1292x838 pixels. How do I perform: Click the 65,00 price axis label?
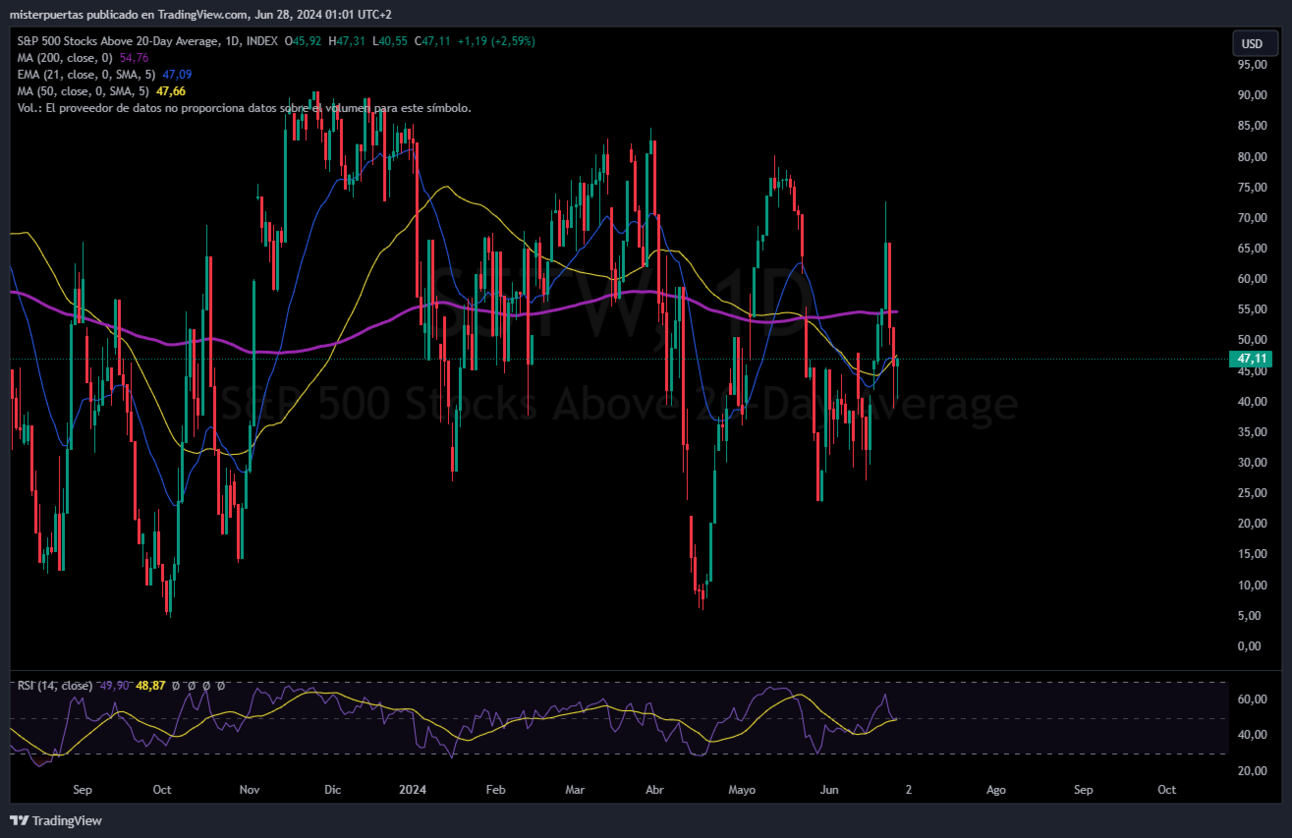click(x=1253, y=248)
